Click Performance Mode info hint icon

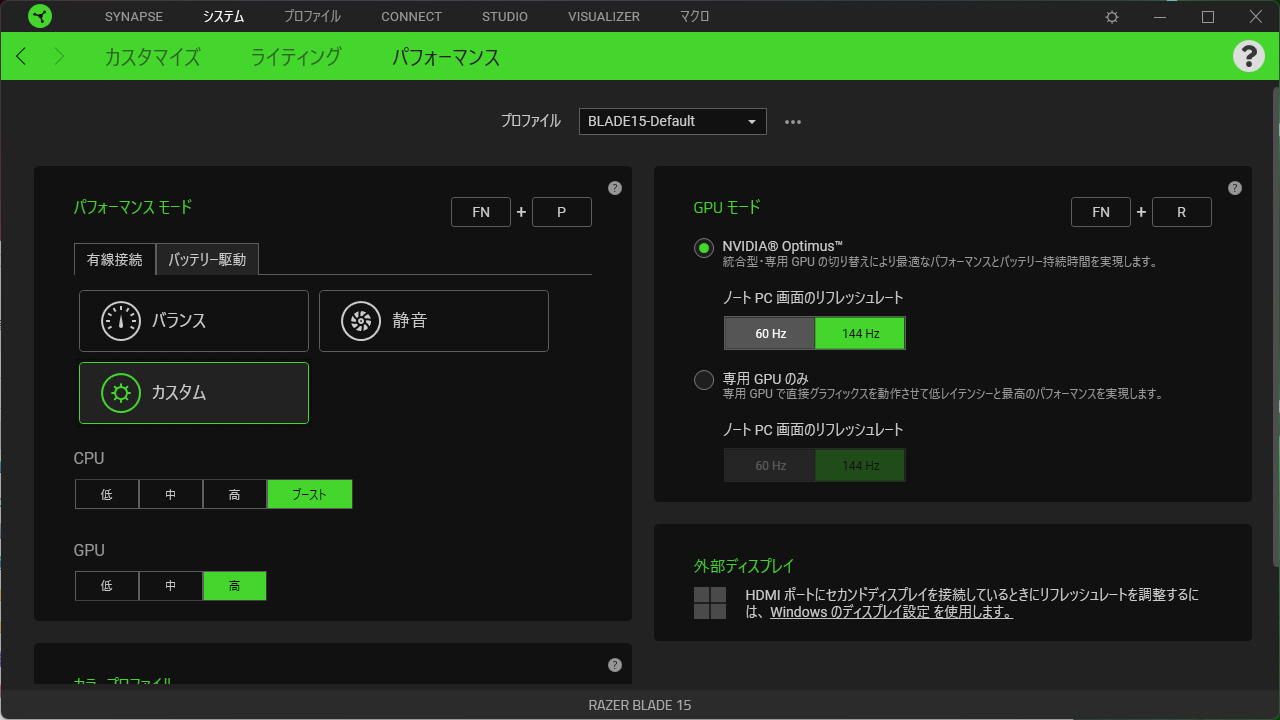point(615,188)
